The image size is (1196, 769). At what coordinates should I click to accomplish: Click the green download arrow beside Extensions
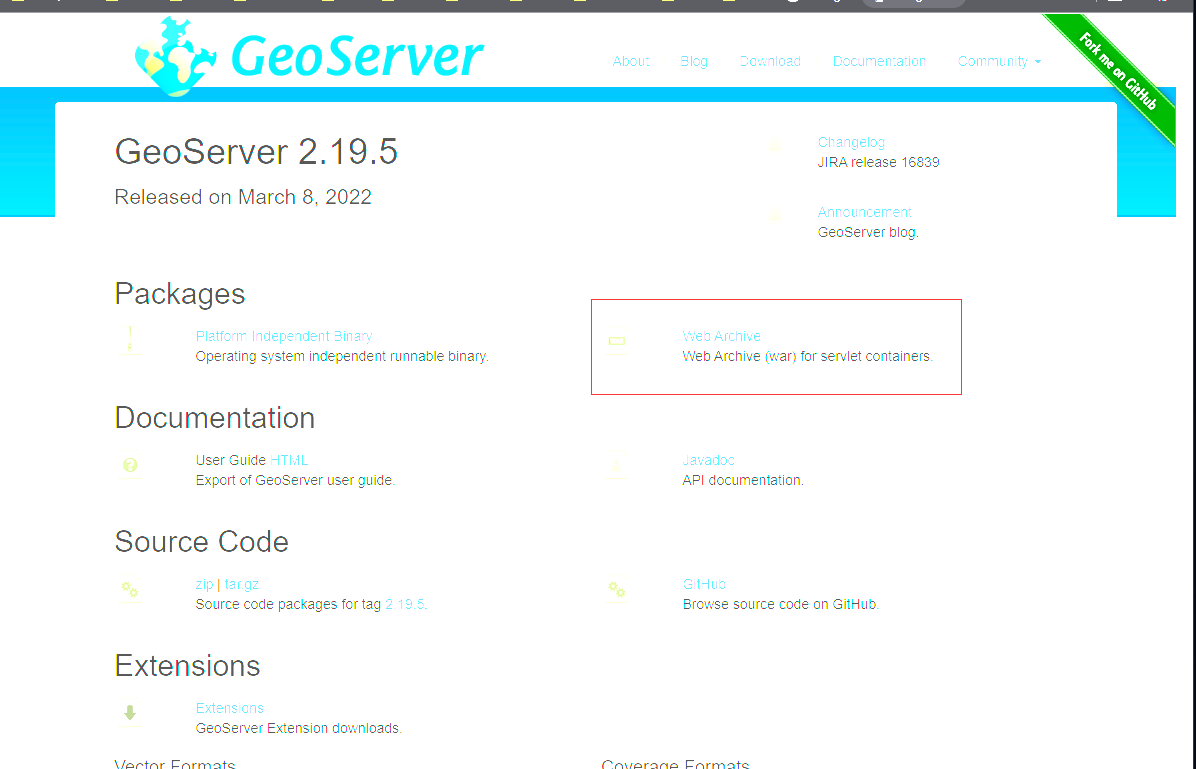pyautogui.click(x=129, y=712)
